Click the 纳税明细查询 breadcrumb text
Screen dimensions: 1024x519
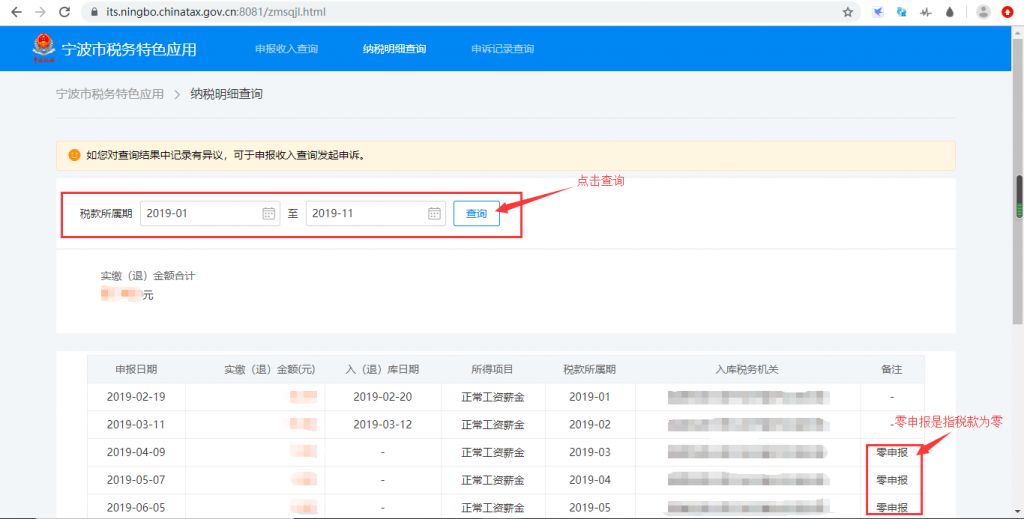coord(227,94)
